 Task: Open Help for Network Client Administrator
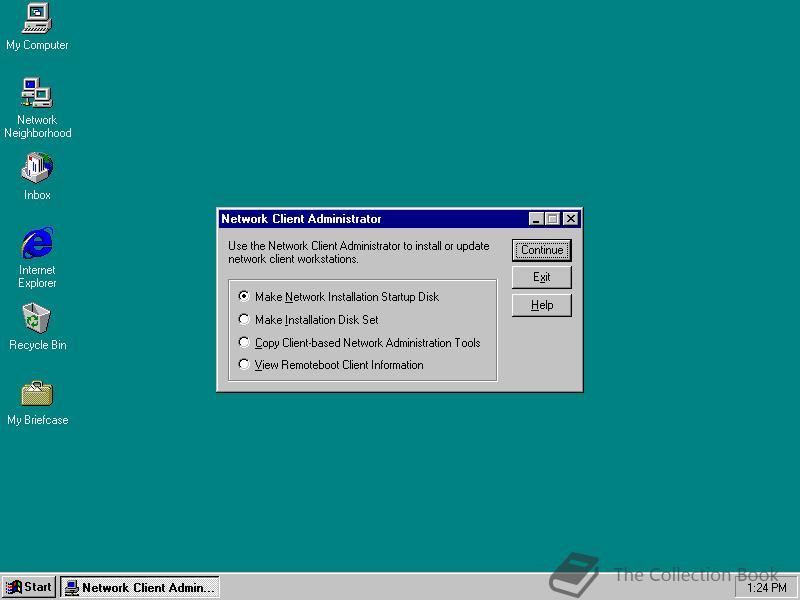[542, 305]
